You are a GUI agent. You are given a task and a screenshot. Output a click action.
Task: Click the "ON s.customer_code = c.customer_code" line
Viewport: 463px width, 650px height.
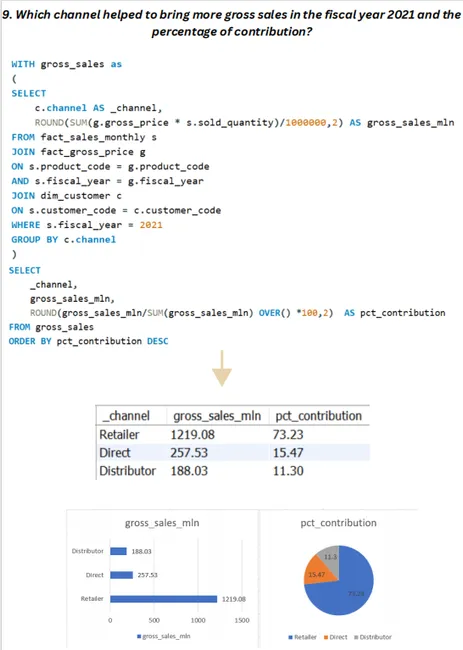tap(116, 211)
